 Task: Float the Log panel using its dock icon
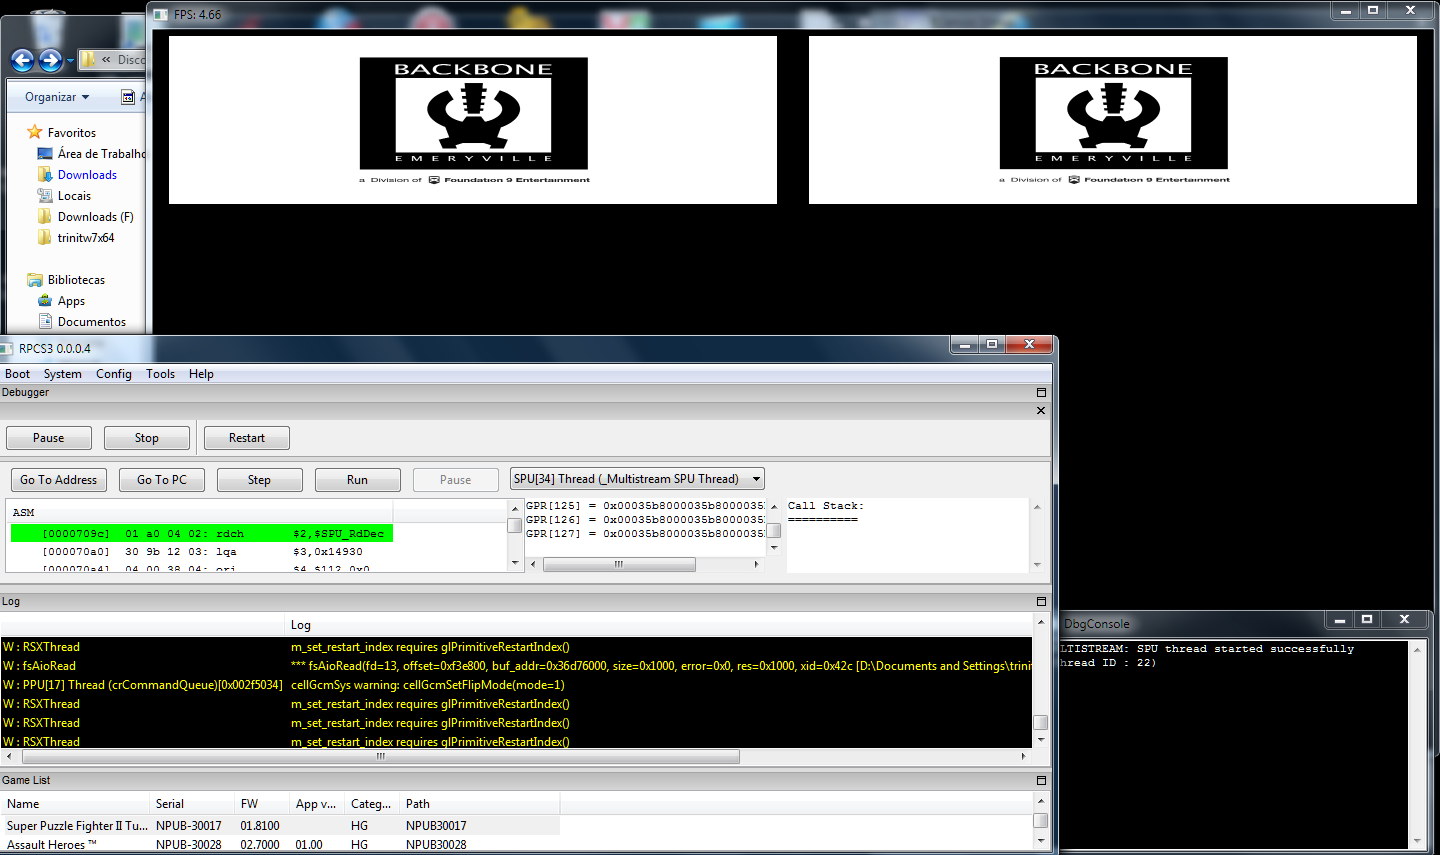point(1041,602)
